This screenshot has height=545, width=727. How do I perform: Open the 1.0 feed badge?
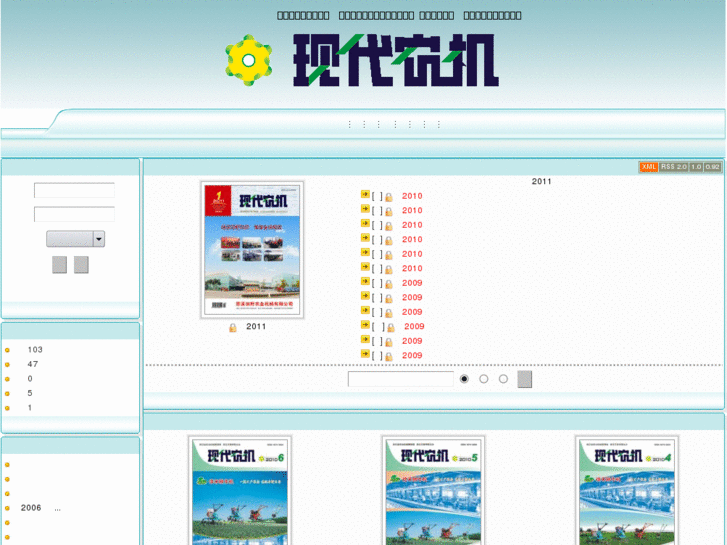point(696,167)
